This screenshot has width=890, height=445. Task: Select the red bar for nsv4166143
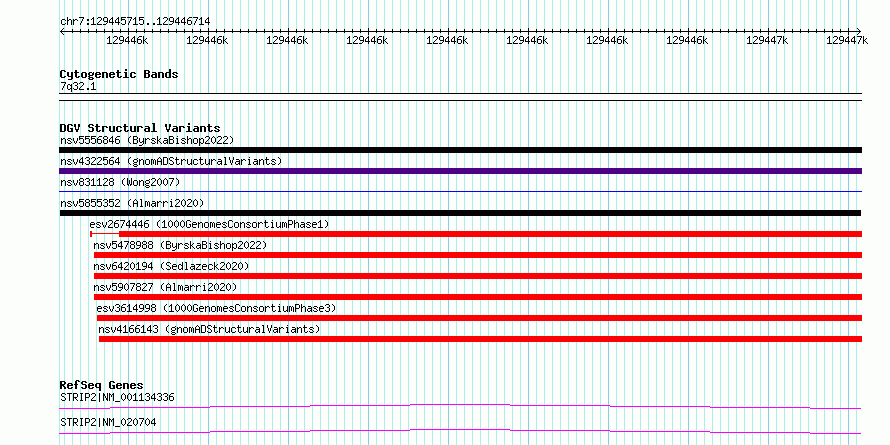pyautogui.click(x=480, y=339)
